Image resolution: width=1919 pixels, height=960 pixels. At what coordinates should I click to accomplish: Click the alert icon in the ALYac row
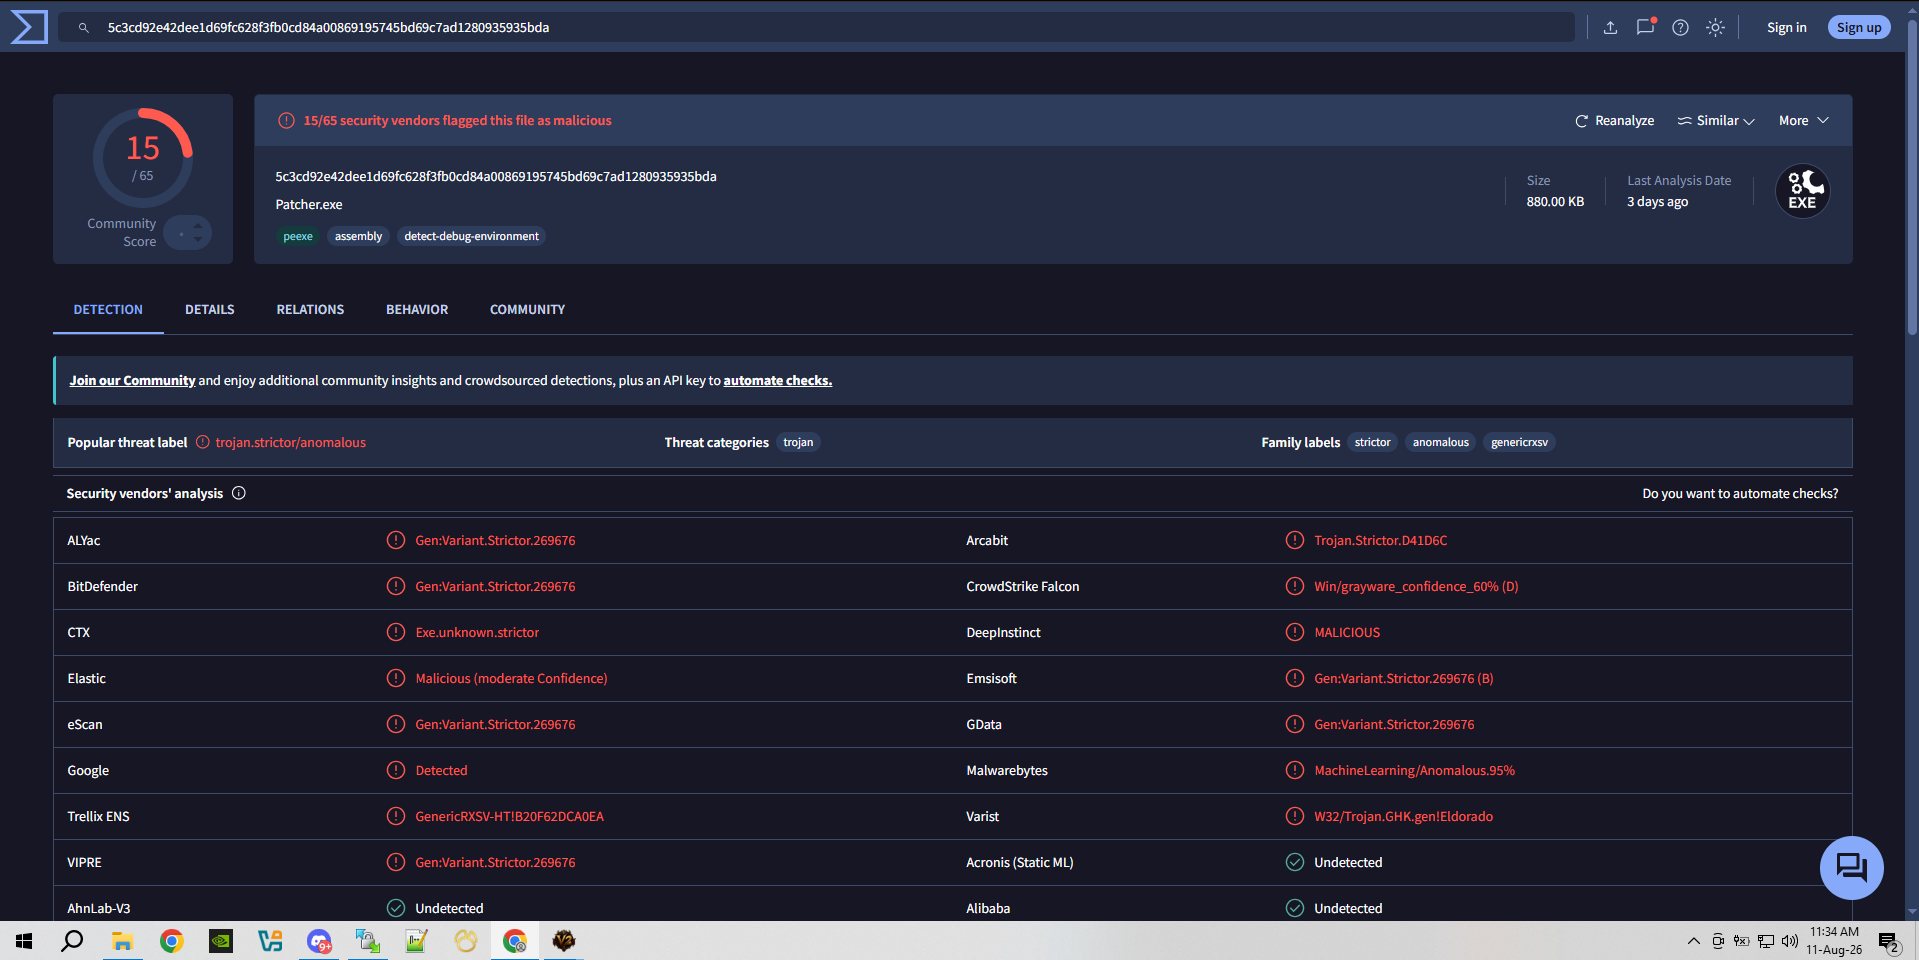(396, 541)
